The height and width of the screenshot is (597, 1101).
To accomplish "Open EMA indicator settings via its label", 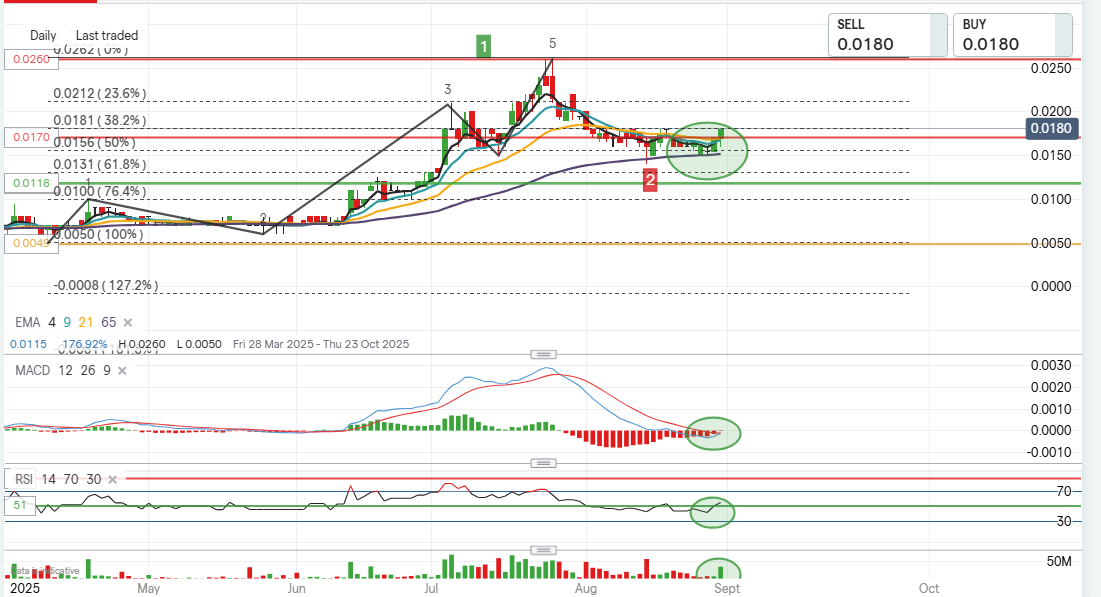I will (x=26, y=323).
